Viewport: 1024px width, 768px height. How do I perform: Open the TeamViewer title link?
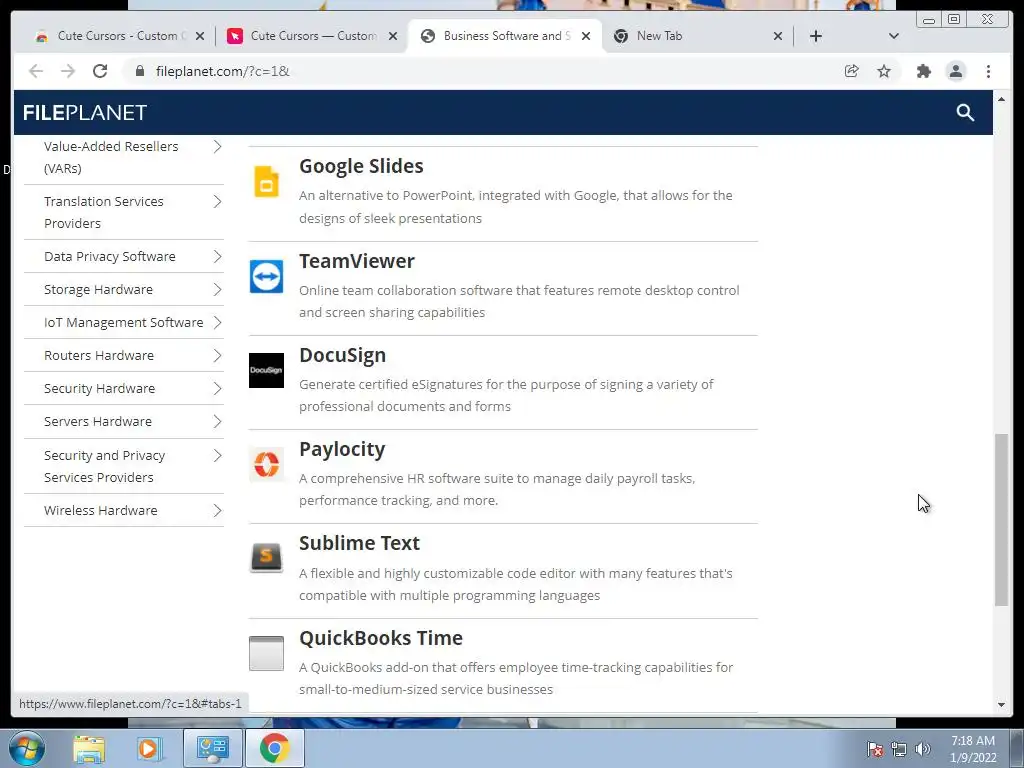(x=357, y=261)
